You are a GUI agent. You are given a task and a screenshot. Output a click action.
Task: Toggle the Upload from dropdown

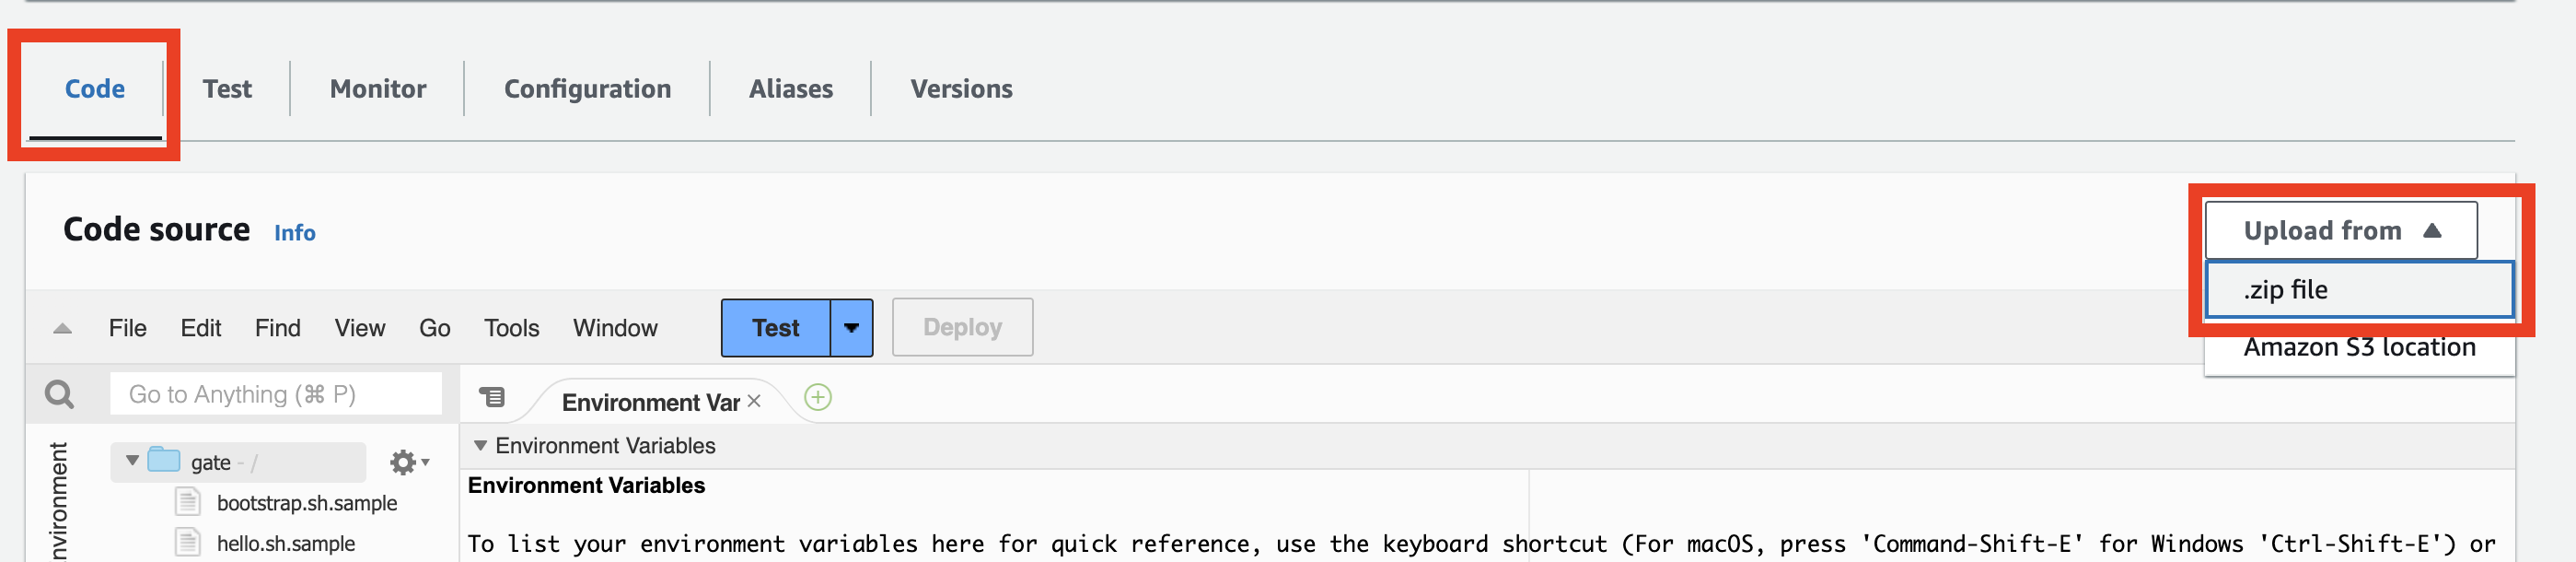tap(2340, 231)
